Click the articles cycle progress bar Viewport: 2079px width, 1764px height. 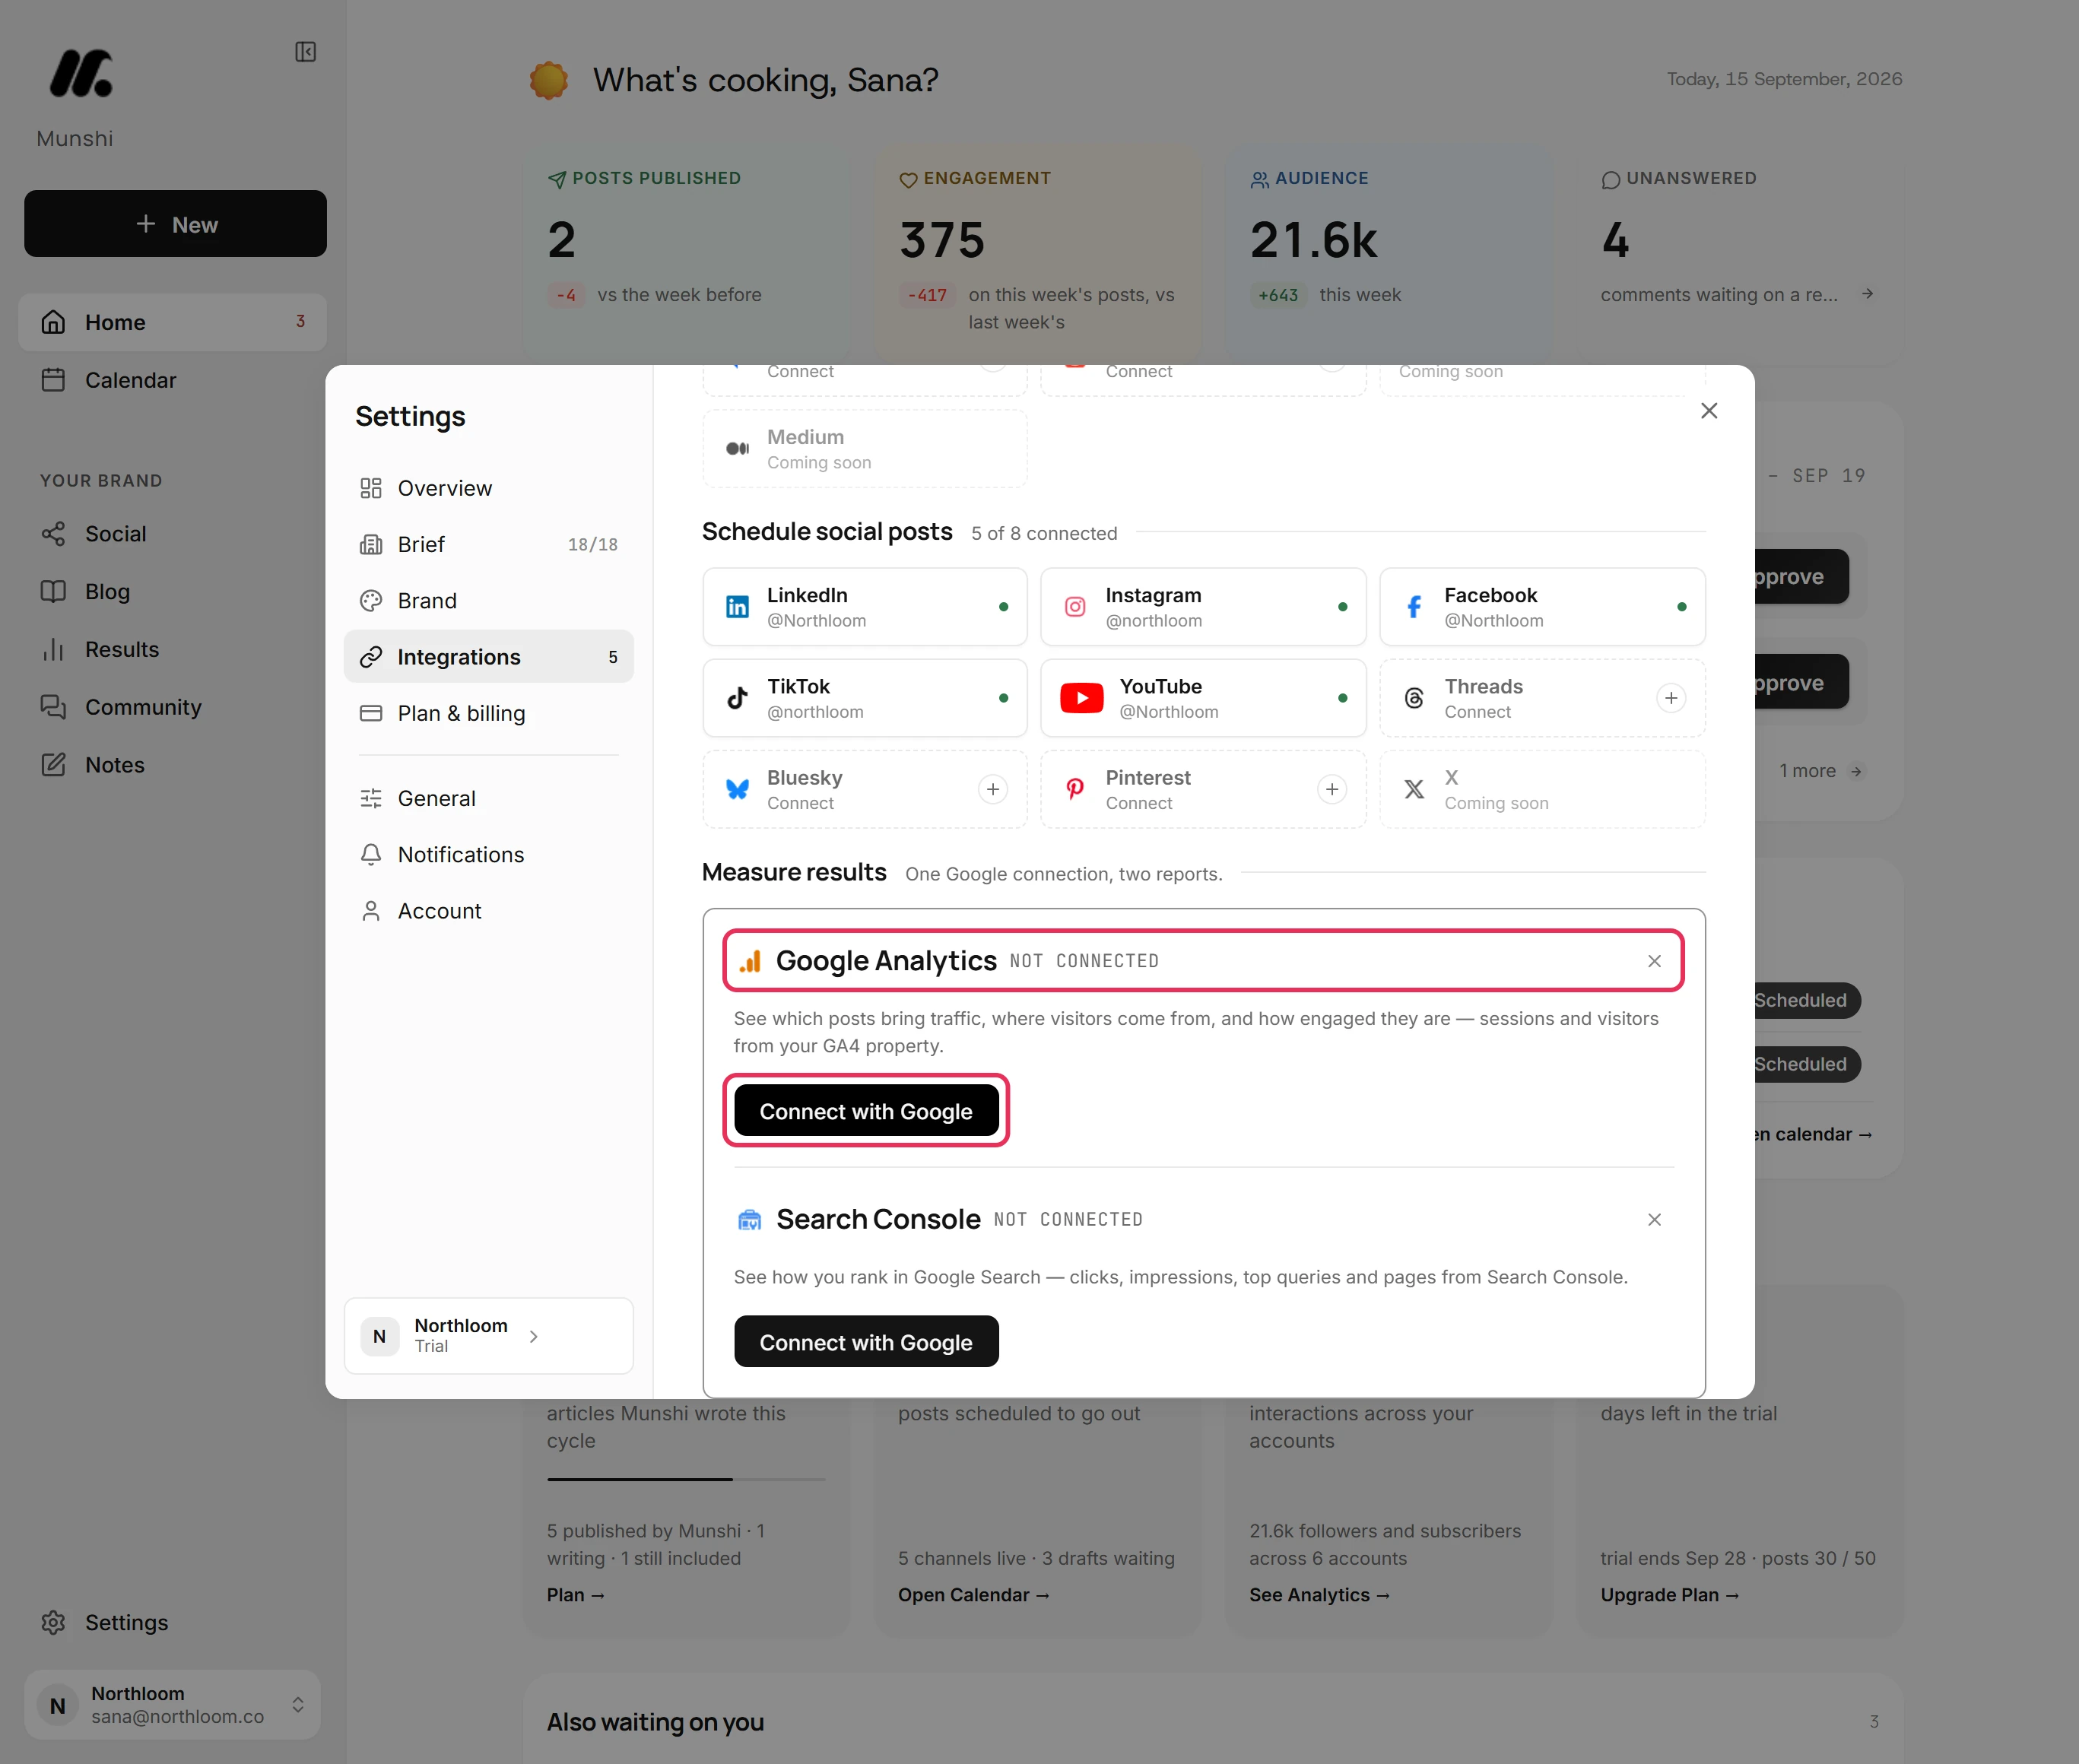pos(686,1479)
